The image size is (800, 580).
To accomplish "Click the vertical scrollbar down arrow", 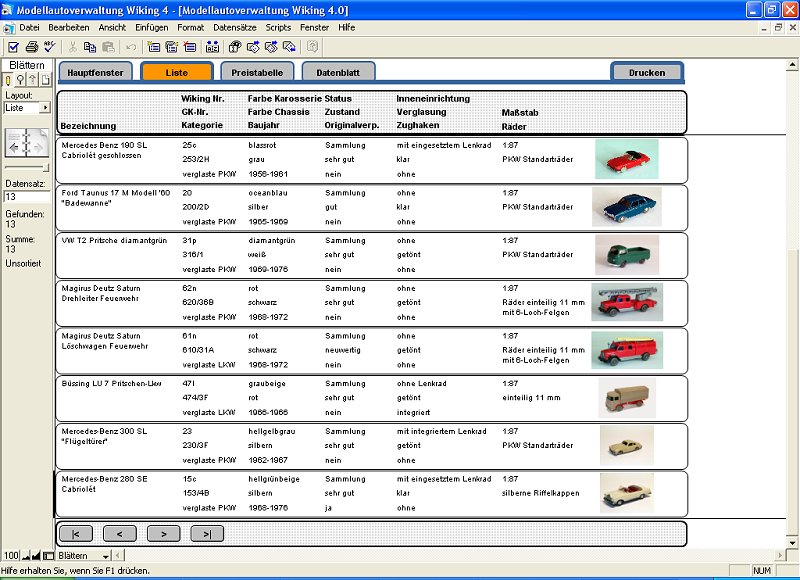I will click(x=792, y=543).
